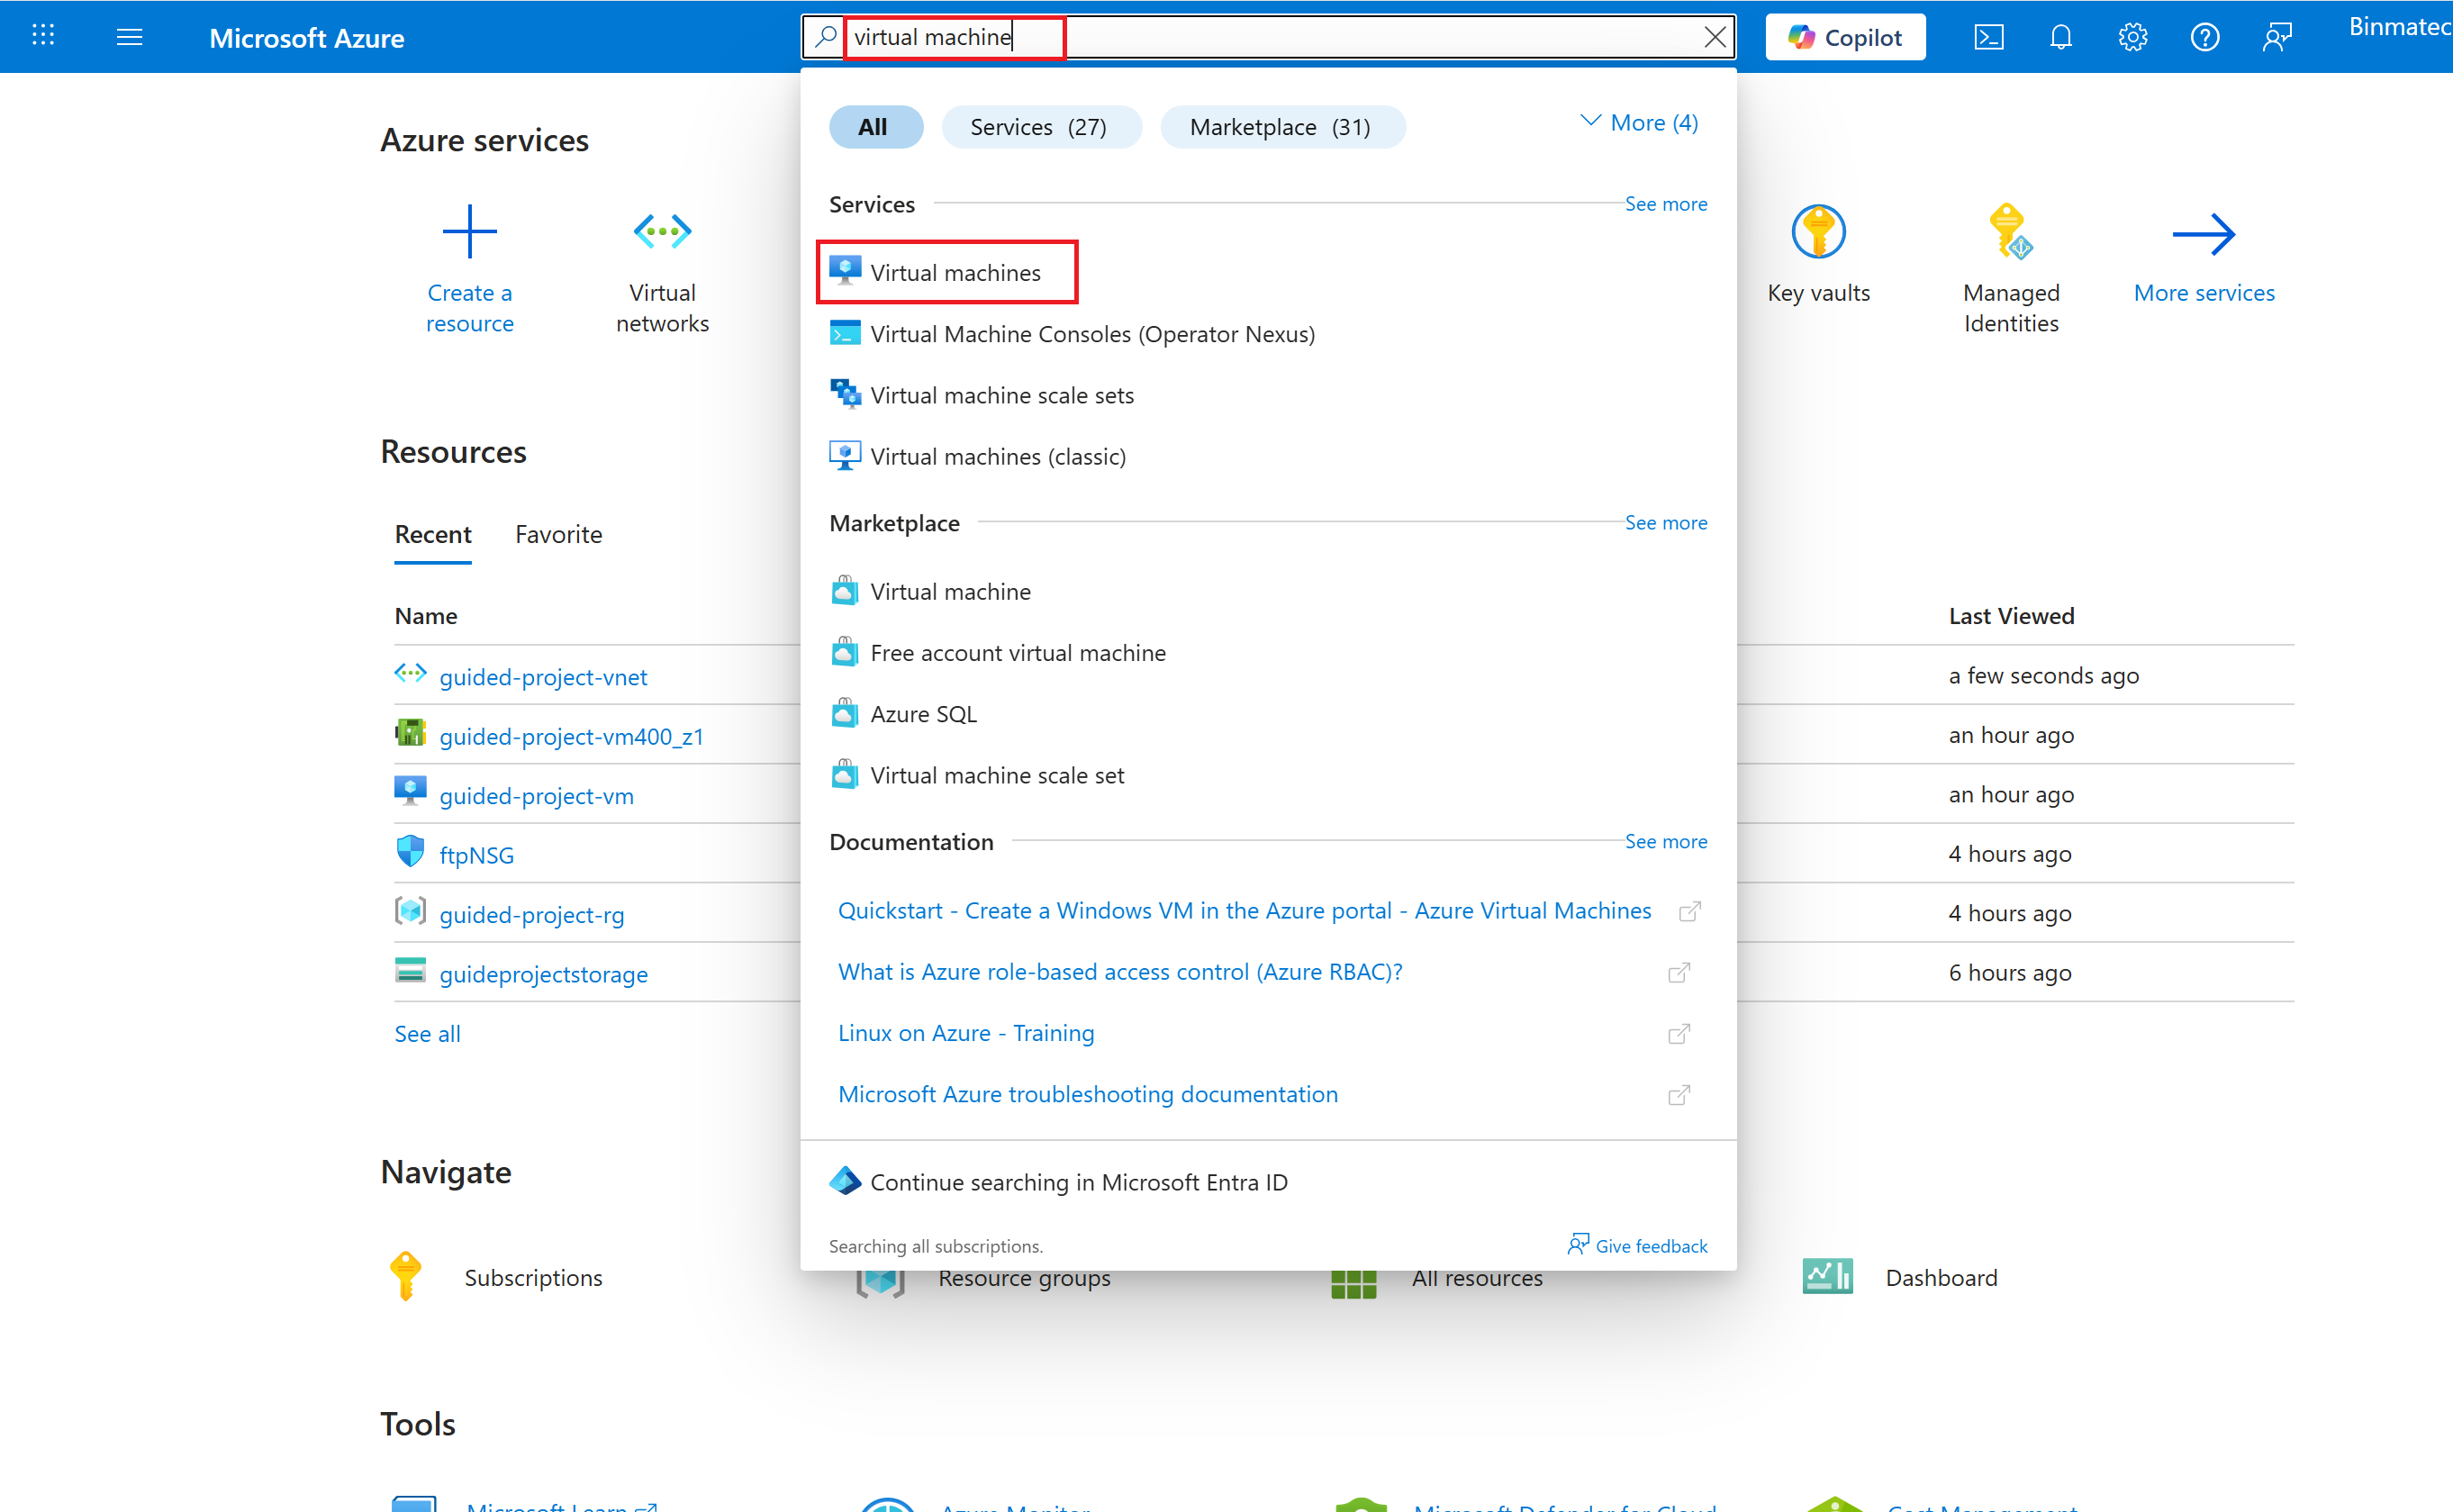Open the guided-project-vnet resource
This screenshot has width=2453, height=1512.
point(543,677)
